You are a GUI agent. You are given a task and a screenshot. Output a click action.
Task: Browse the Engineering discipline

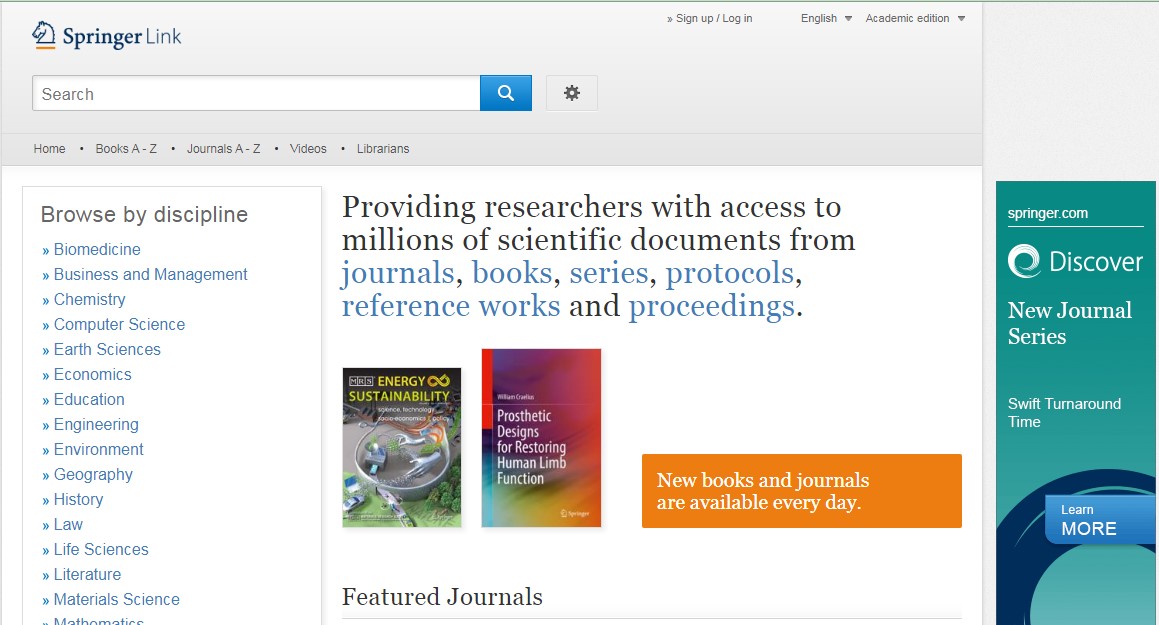point(96,425)
